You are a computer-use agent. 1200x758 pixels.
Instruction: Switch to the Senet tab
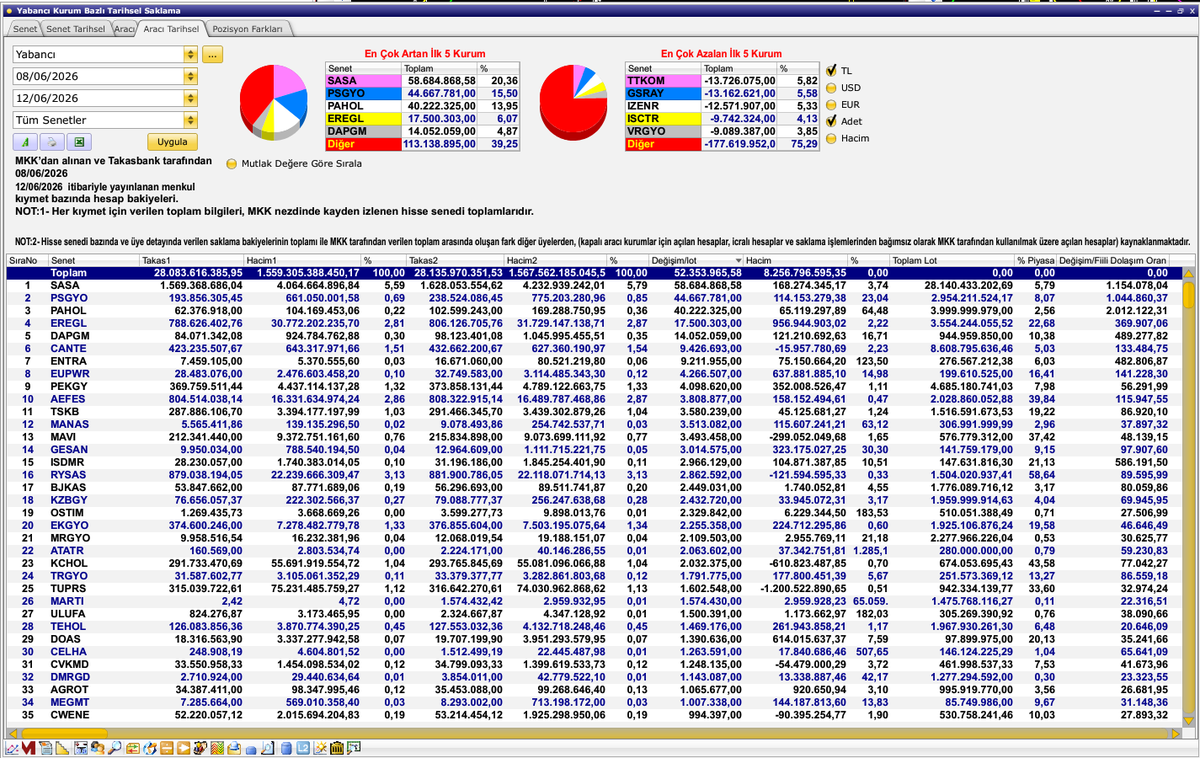coord(25,30)
